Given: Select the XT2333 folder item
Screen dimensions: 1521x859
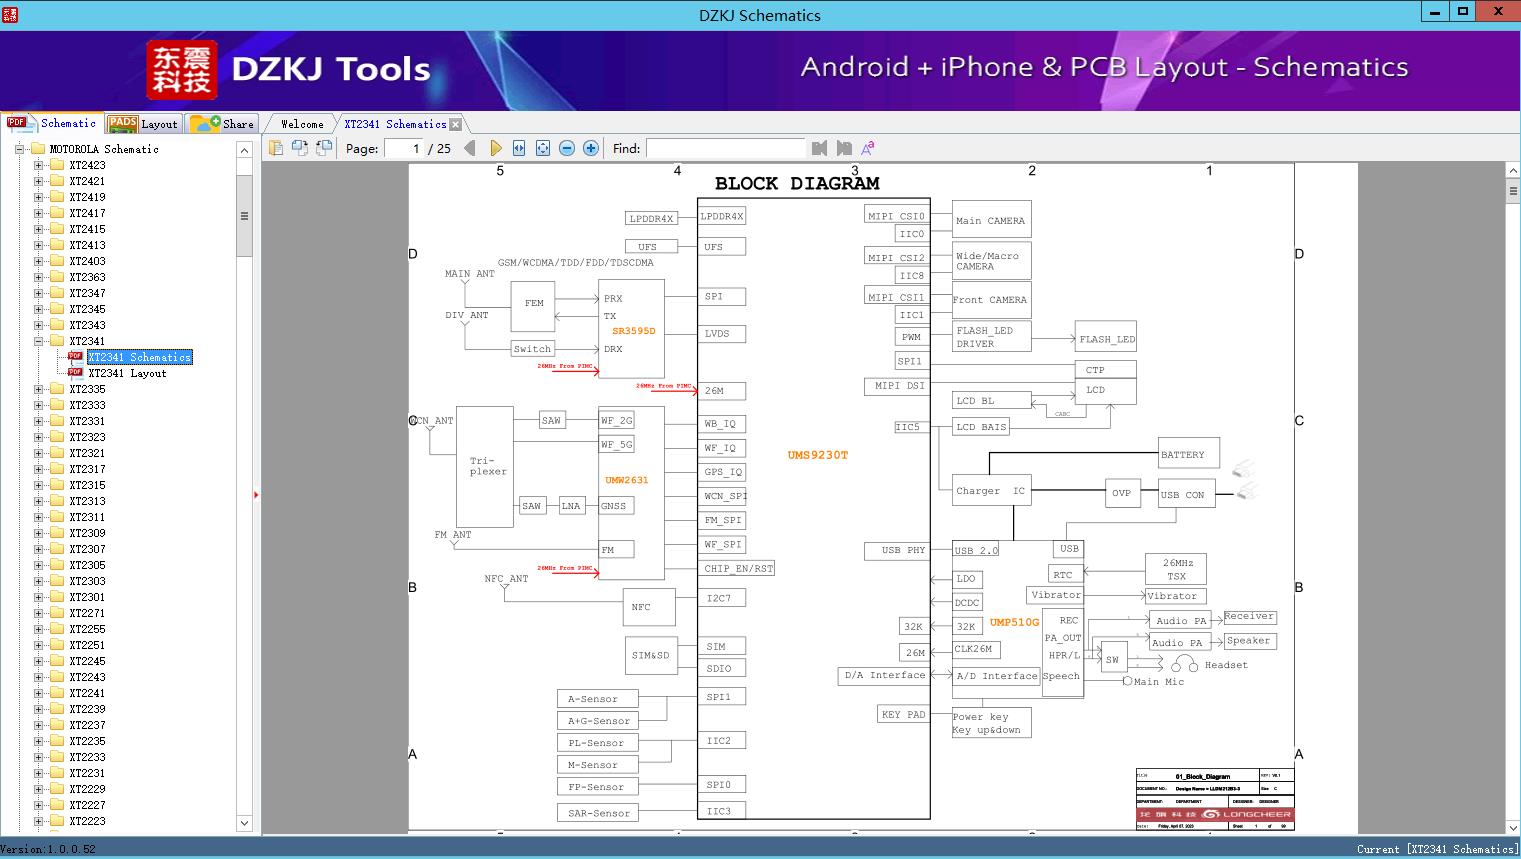Looking at the screenshot, I should (x=87, y=405).
